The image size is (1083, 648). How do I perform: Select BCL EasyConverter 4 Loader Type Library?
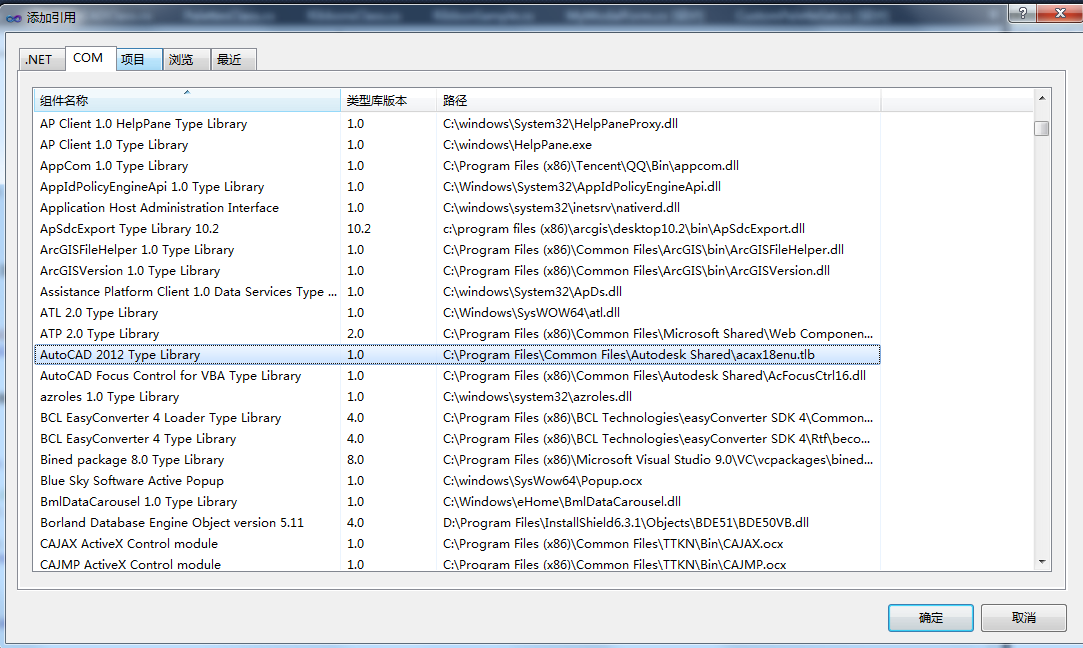coord(457,417)
